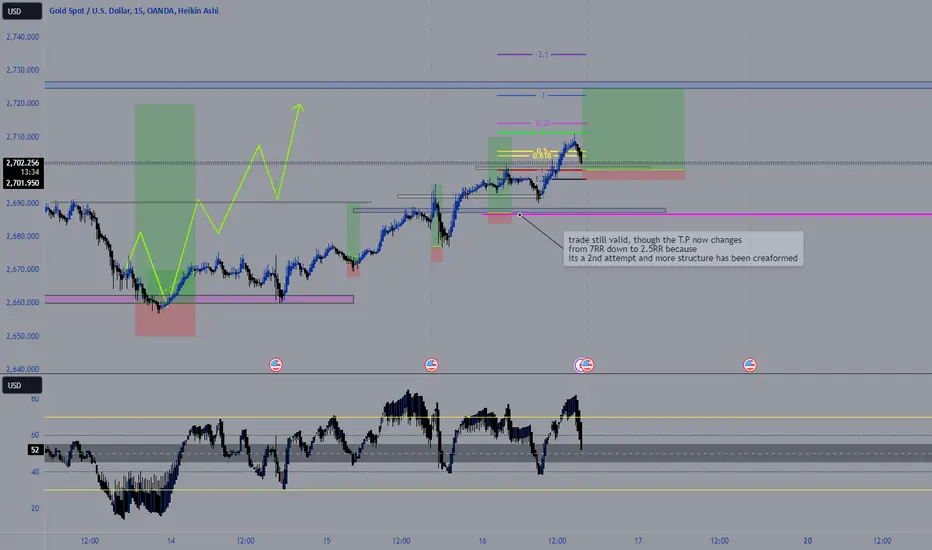Click the 17 date label on time axis
Screen dimensions: 932x550
pyautogui.click(x=638, y=540)
